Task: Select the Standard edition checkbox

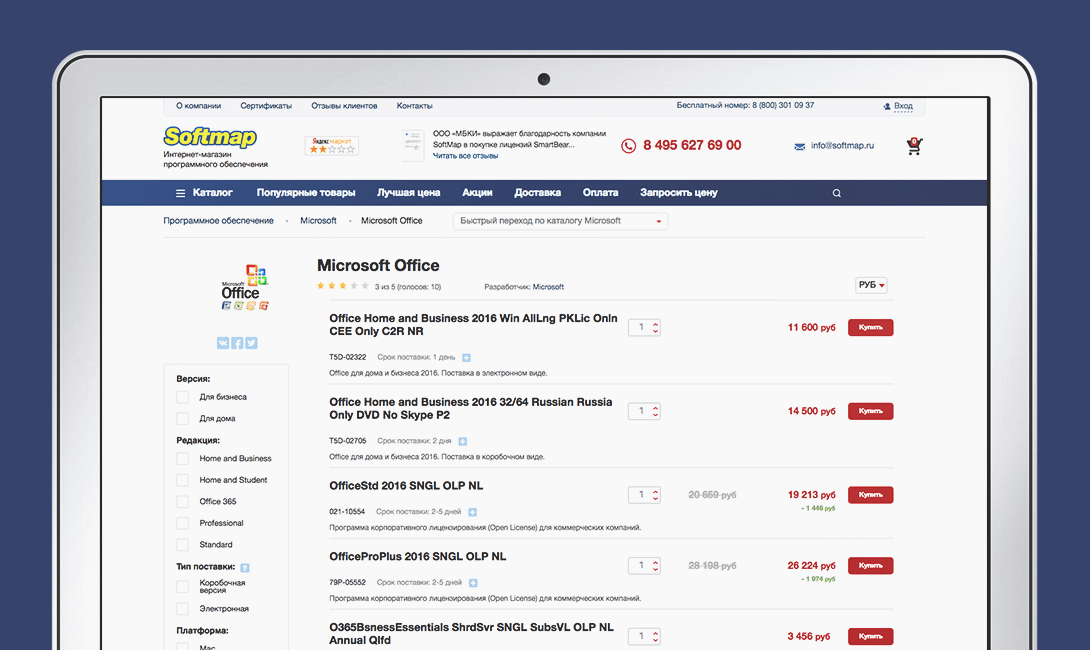Action: [x=182, y=545]
